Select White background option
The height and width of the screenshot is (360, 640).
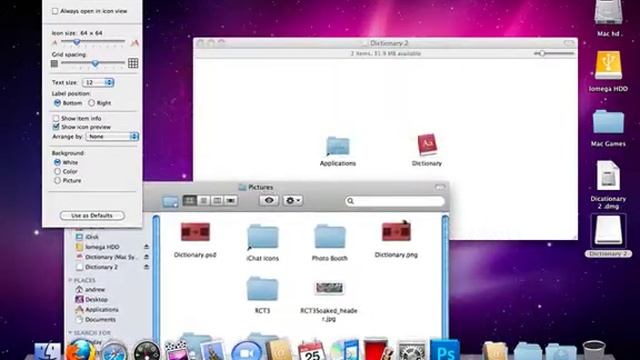(58, 162)
